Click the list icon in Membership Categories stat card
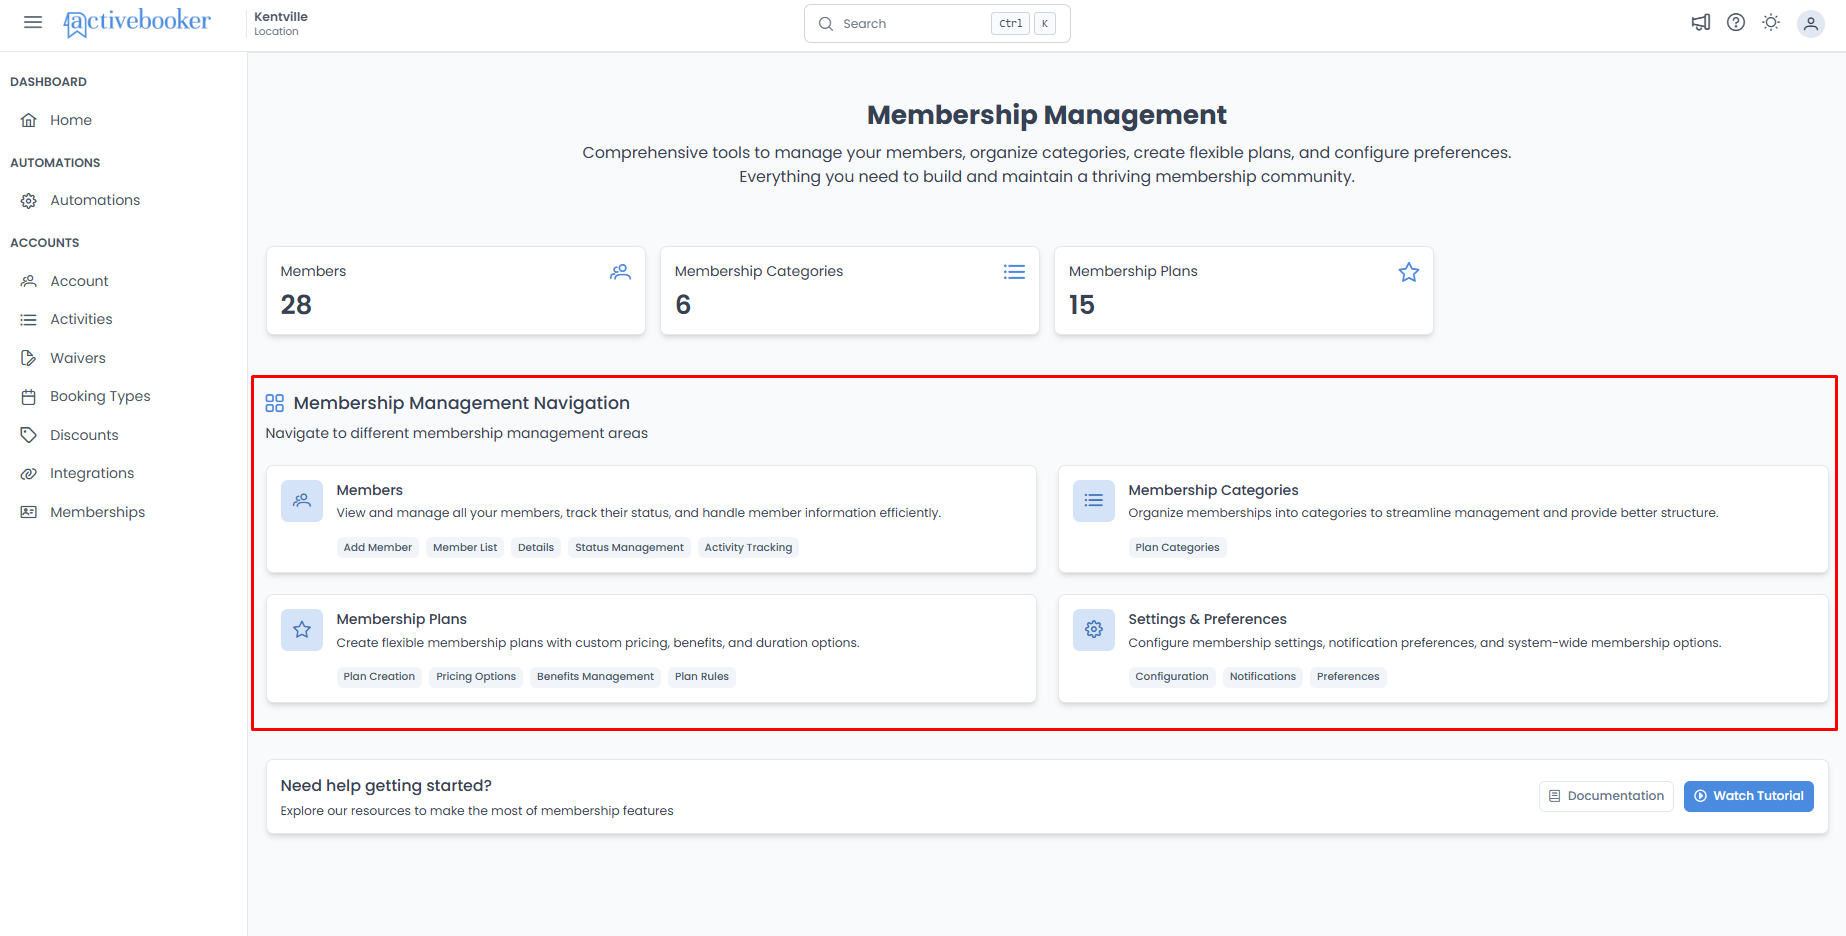The image size is (1846, 936). pyautogui.click(x=1014, y=272)
